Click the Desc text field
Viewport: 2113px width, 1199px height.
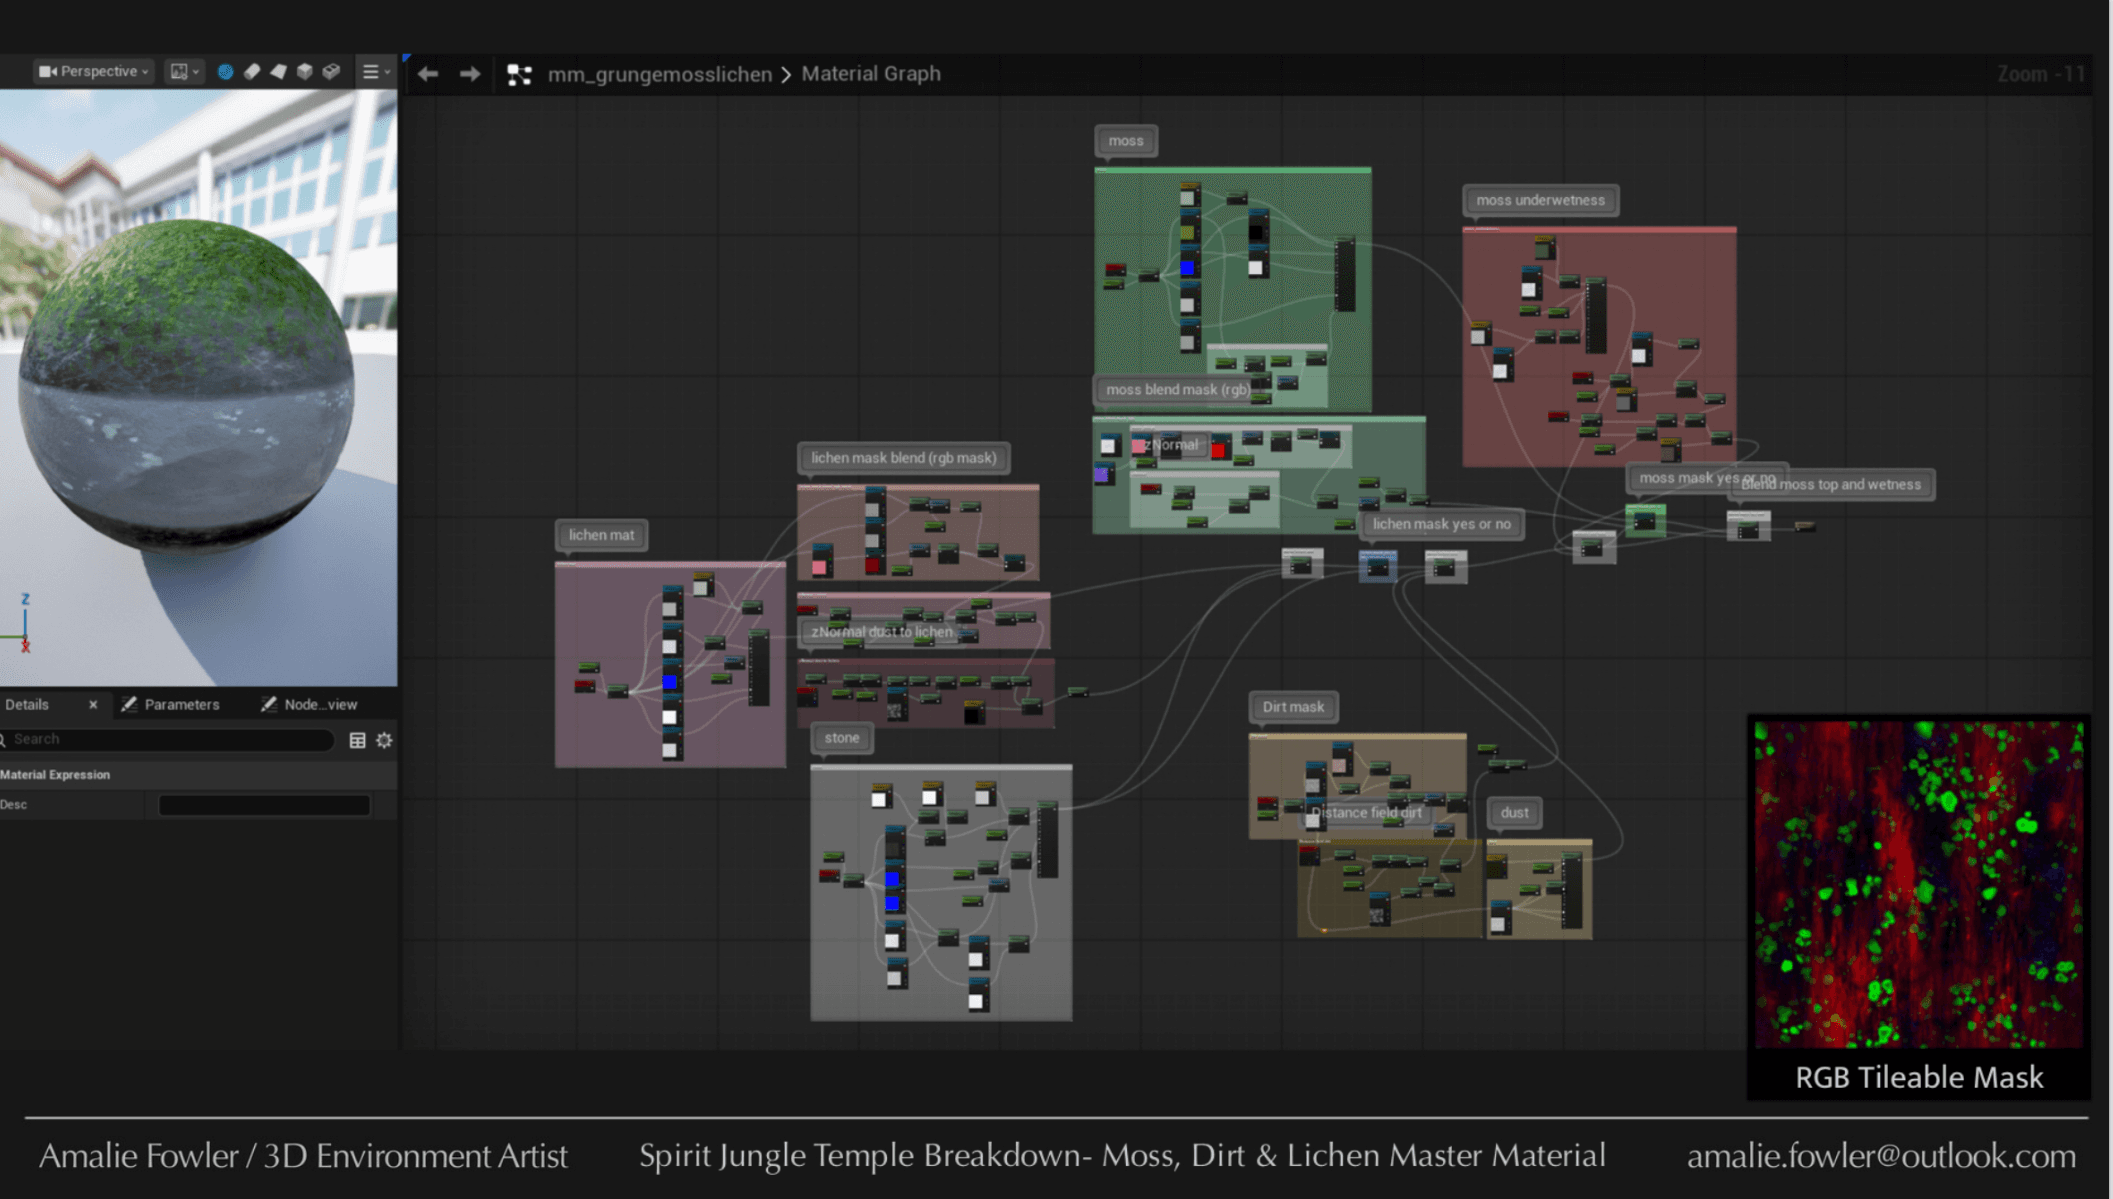click(x=264, y=805)
